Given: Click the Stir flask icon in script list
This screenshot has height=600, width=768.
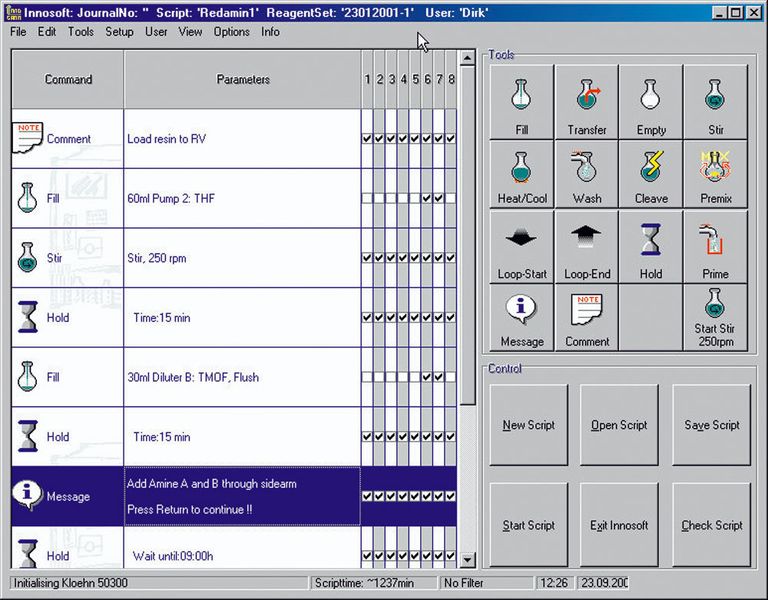Looking at the screenshot, I should tap(27, 257).
